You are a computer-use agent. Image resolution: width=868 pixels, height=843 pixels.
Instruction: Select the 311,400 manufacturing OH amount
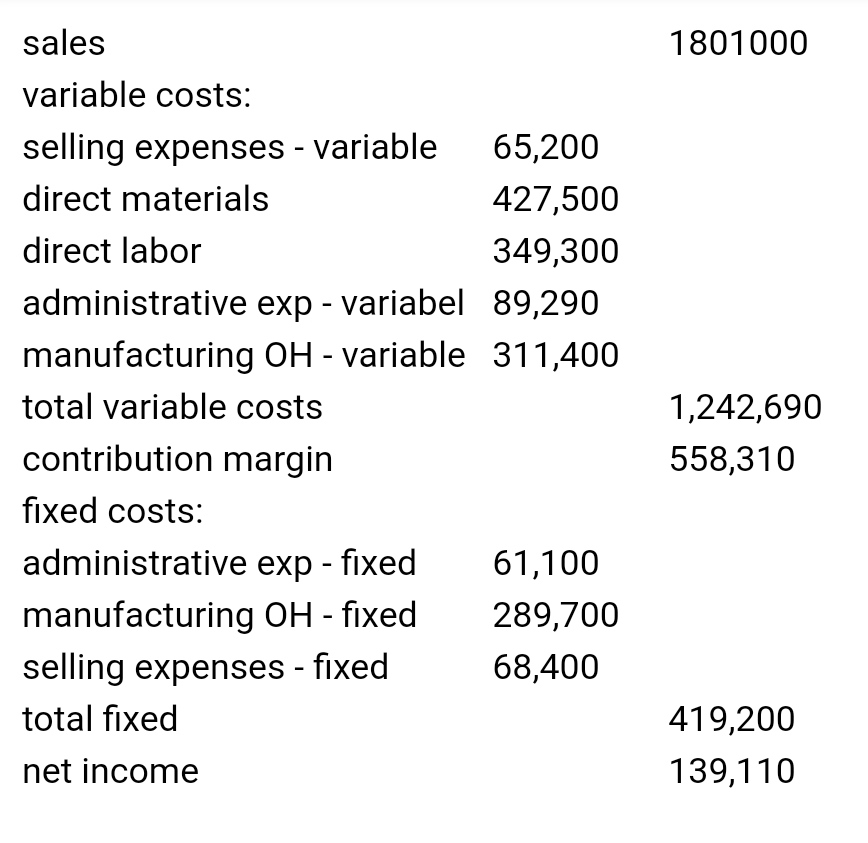[x=555, y=355]
